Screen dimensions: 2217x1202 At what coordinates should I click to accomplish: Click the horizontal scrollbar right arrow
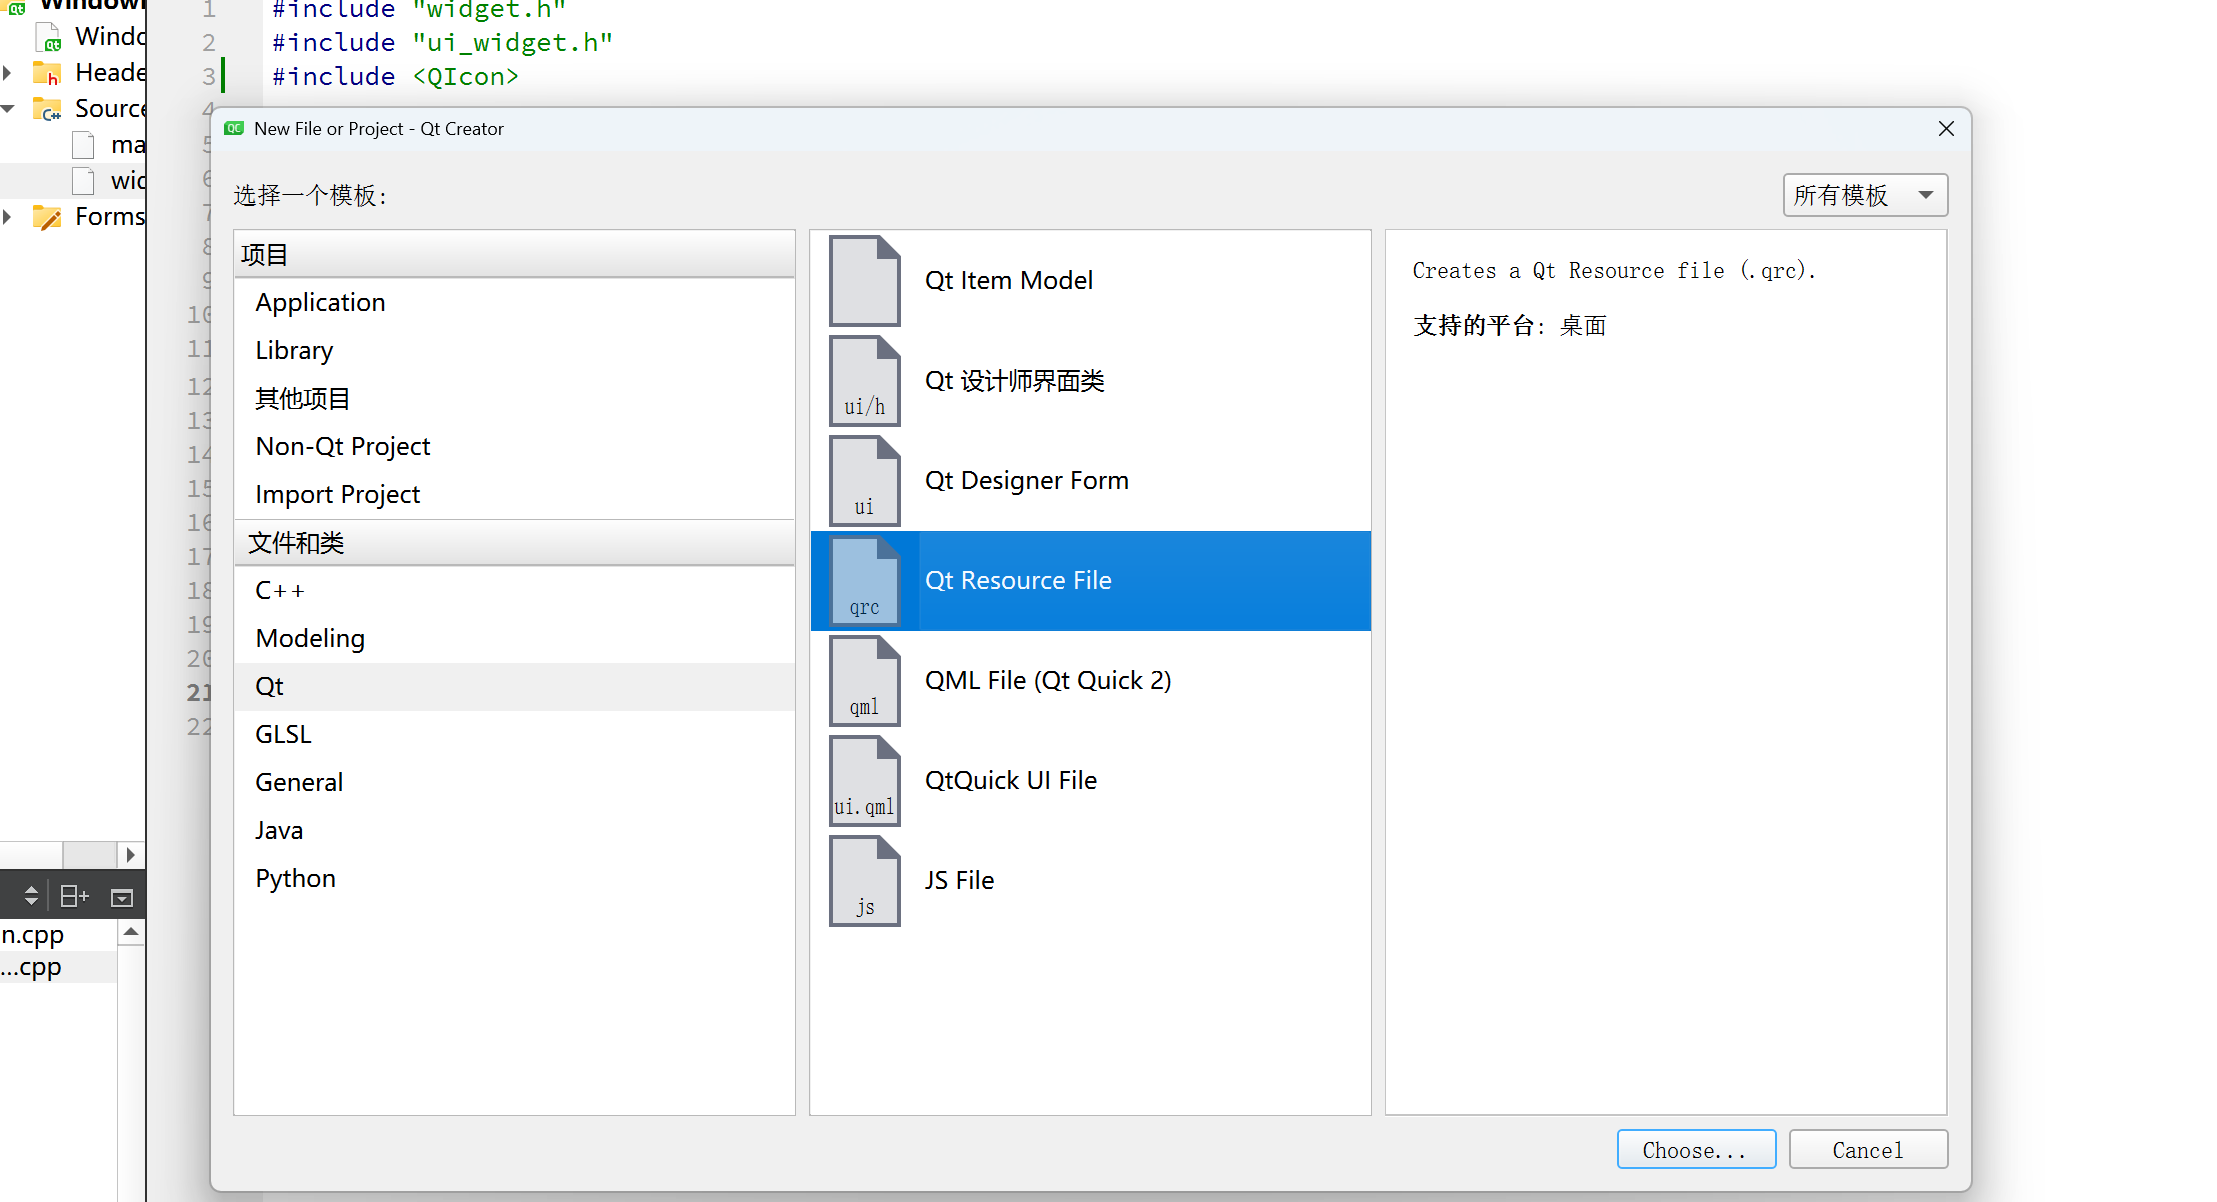[130, 855]
